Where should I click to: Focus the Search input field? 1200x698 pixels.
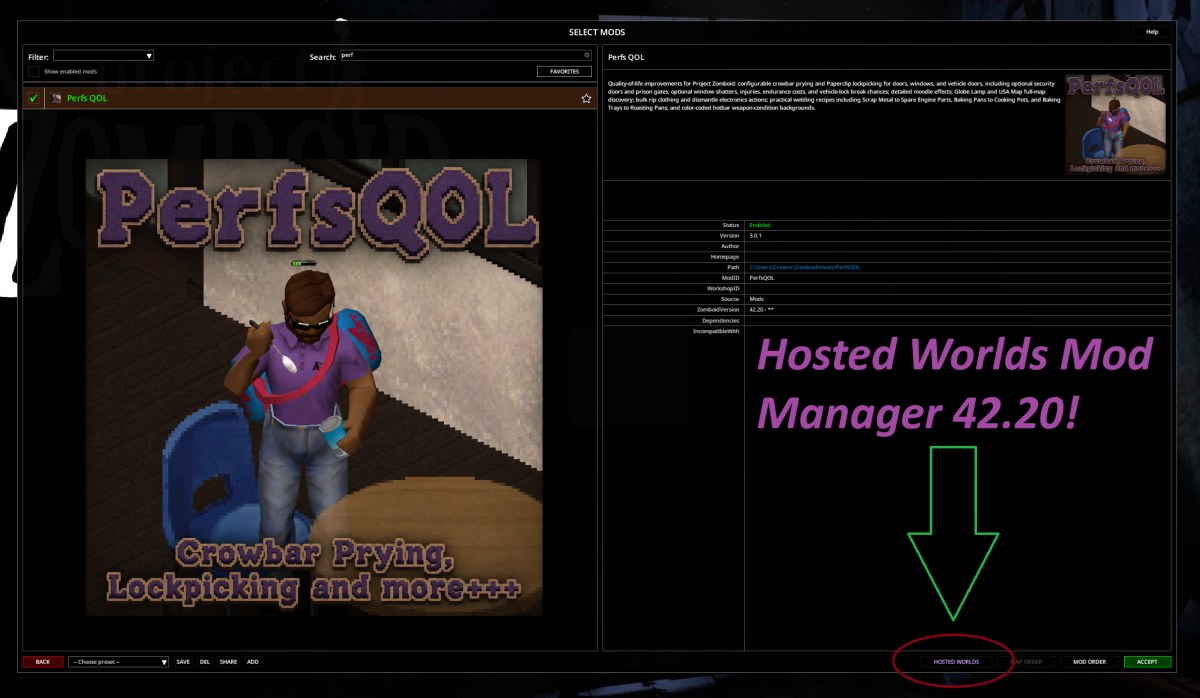(465, 56)
